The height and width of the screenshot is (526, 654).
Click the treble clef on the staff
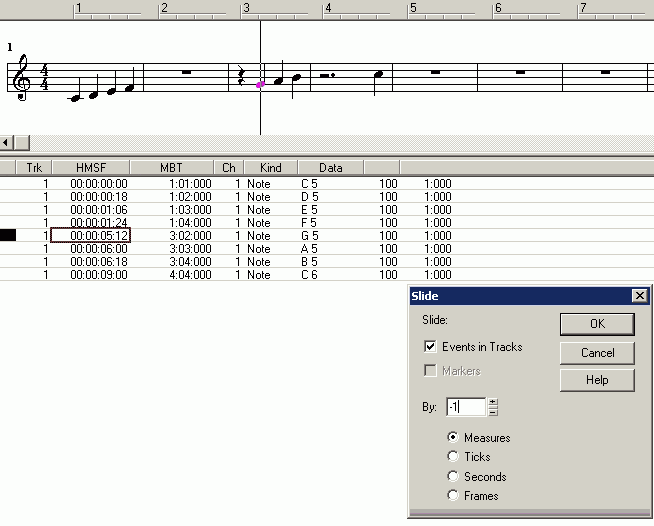[x=23, y=80]
